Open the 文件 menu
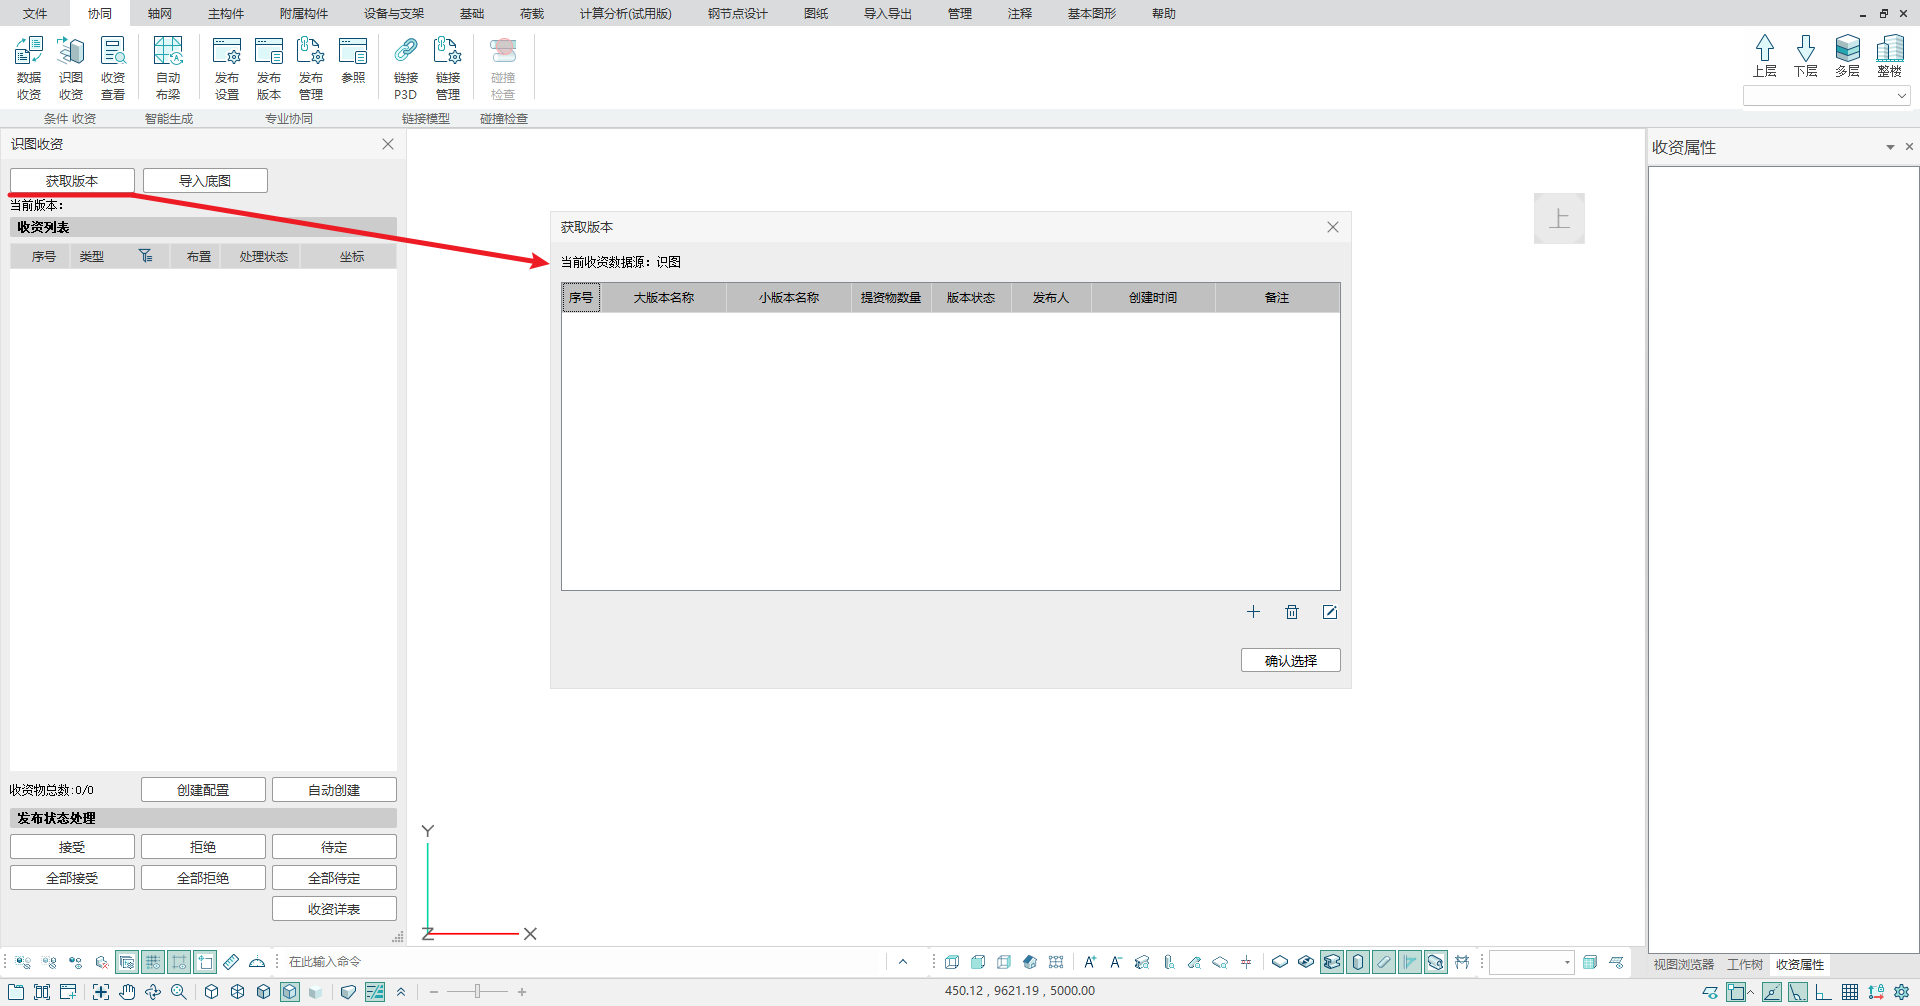This screenshot has width=1920, height=1006. tap(35, 13)
